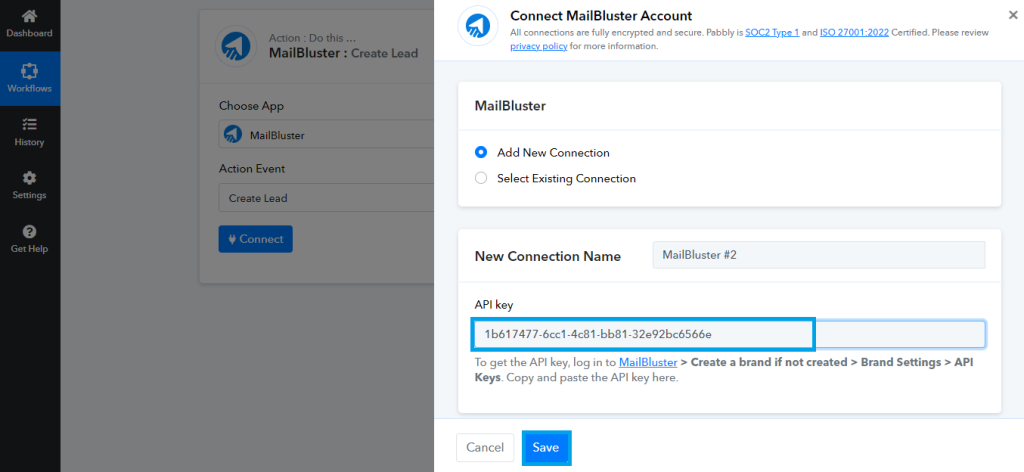Click the Connect MailBluster Account title
The image size is (1024, 472).
[x=601, y=16]
